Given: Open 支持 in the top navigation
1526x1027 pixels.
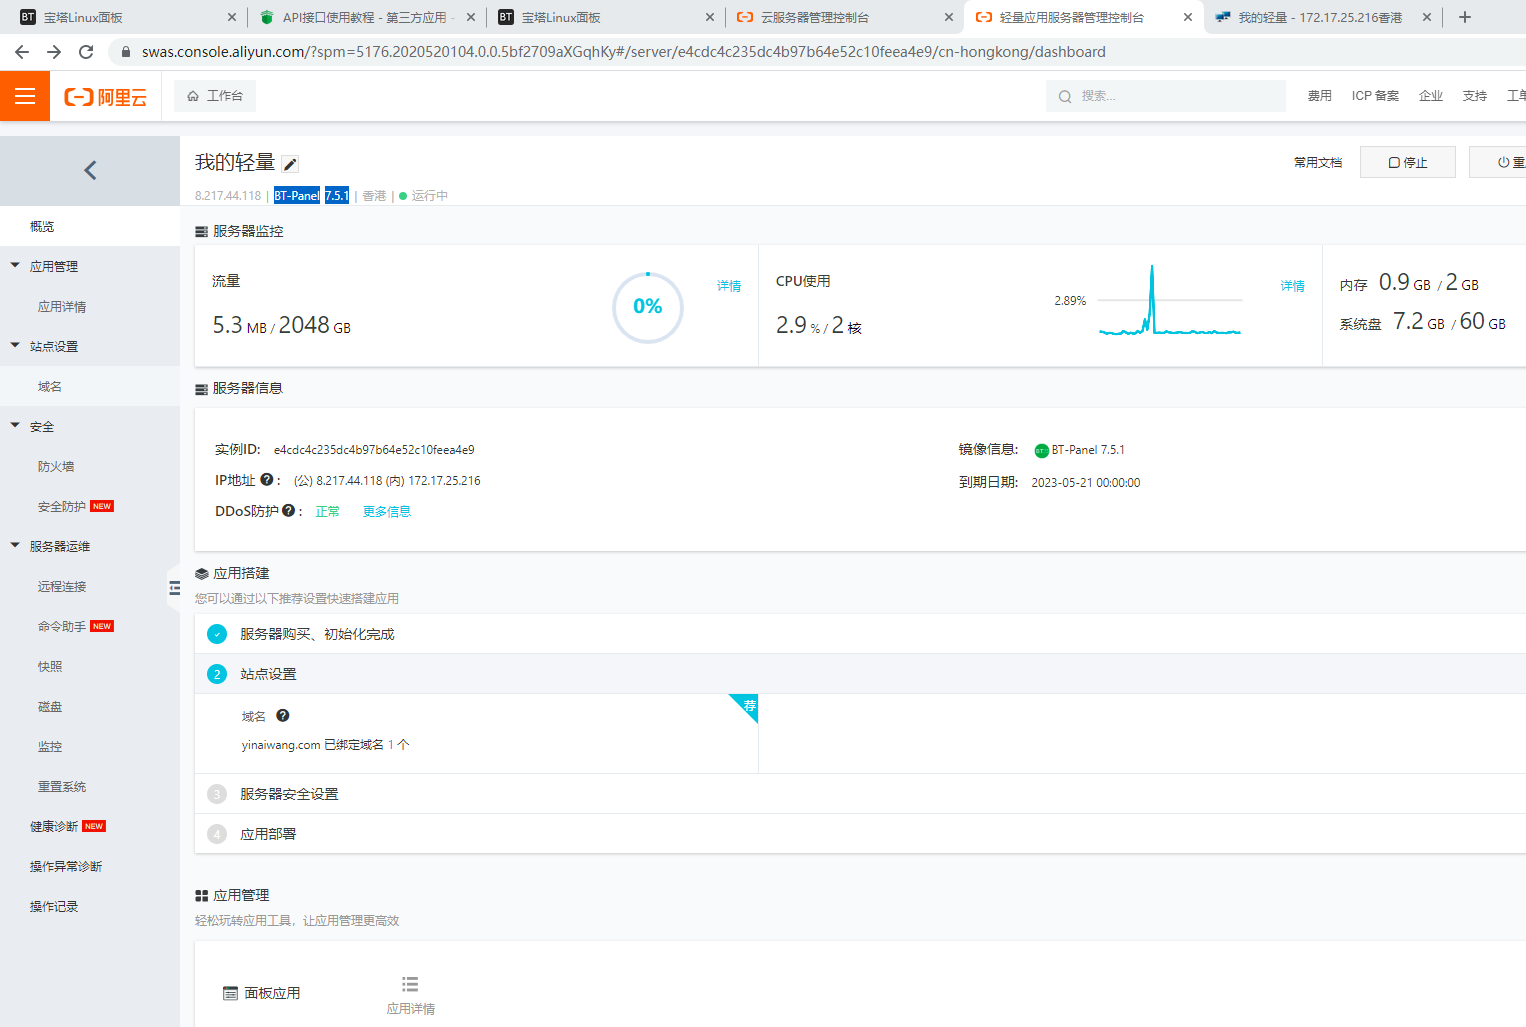Looking at the screenshot, I should 1475,96.
